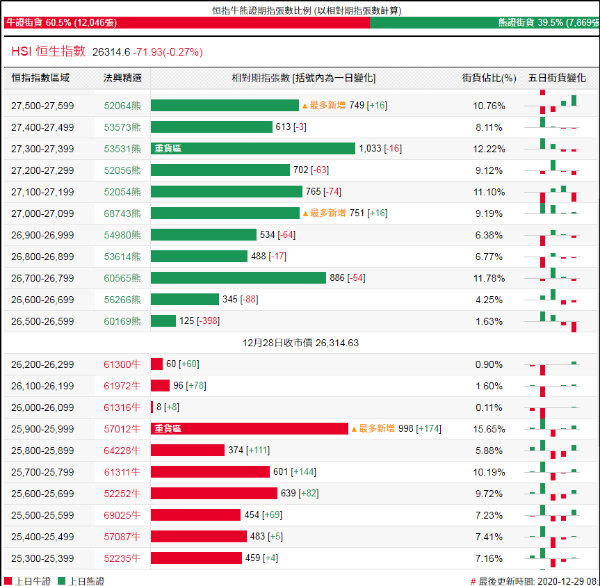Click the green 熊證街貨 39.5% ratio bar

(x=485, y=23)
